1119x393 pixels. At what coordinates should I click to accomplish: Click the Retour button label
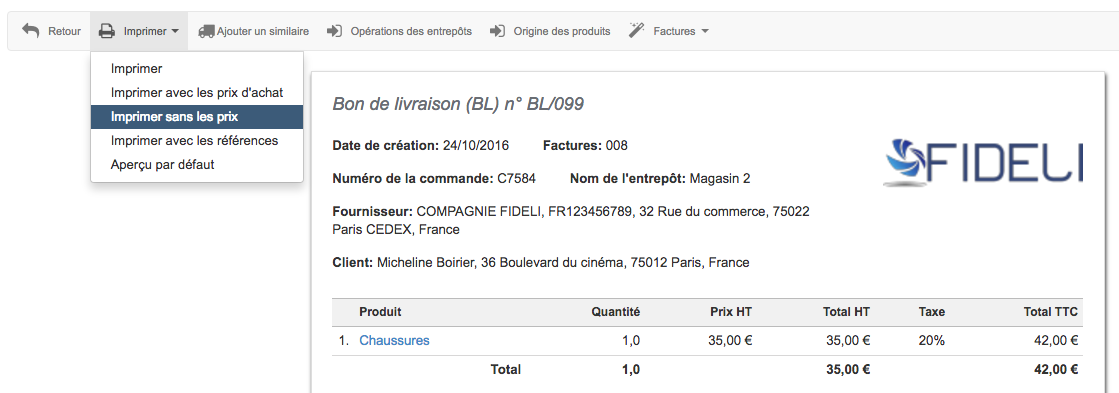(64, 31)
